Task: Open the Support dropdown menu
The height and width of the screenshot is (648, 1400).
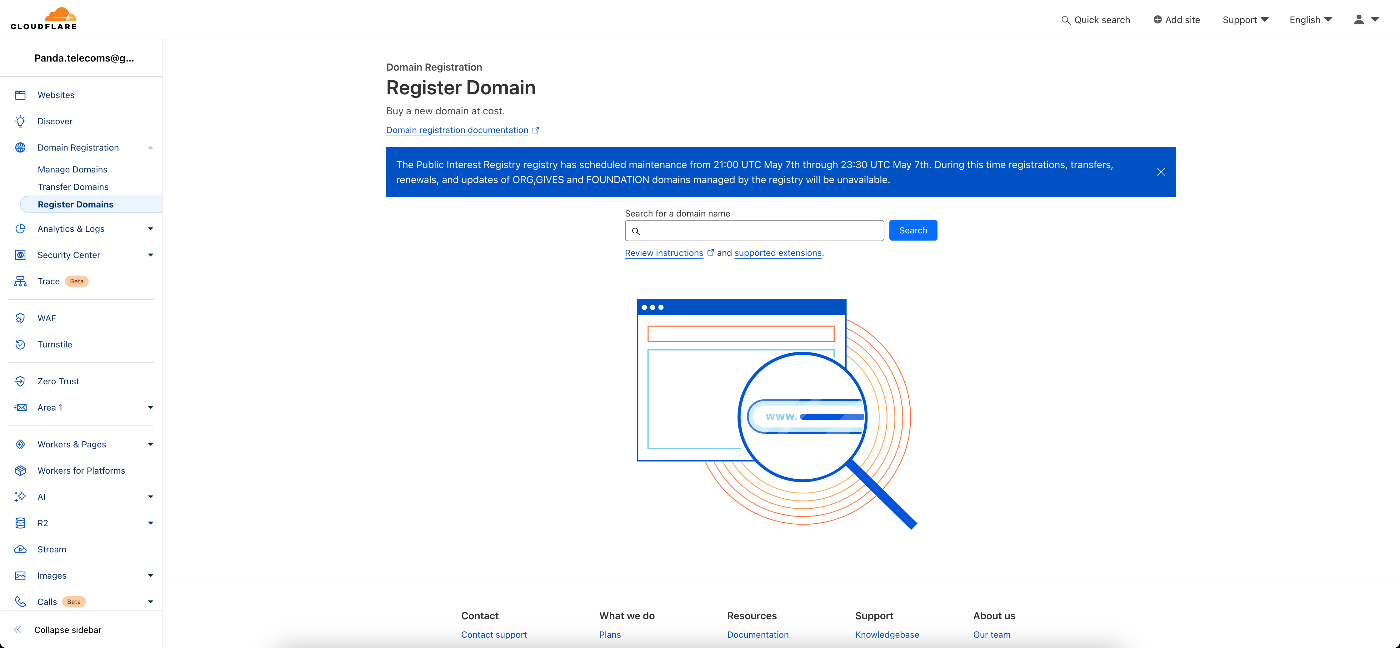Action: pyautogui.click(x=1245, y=20)
